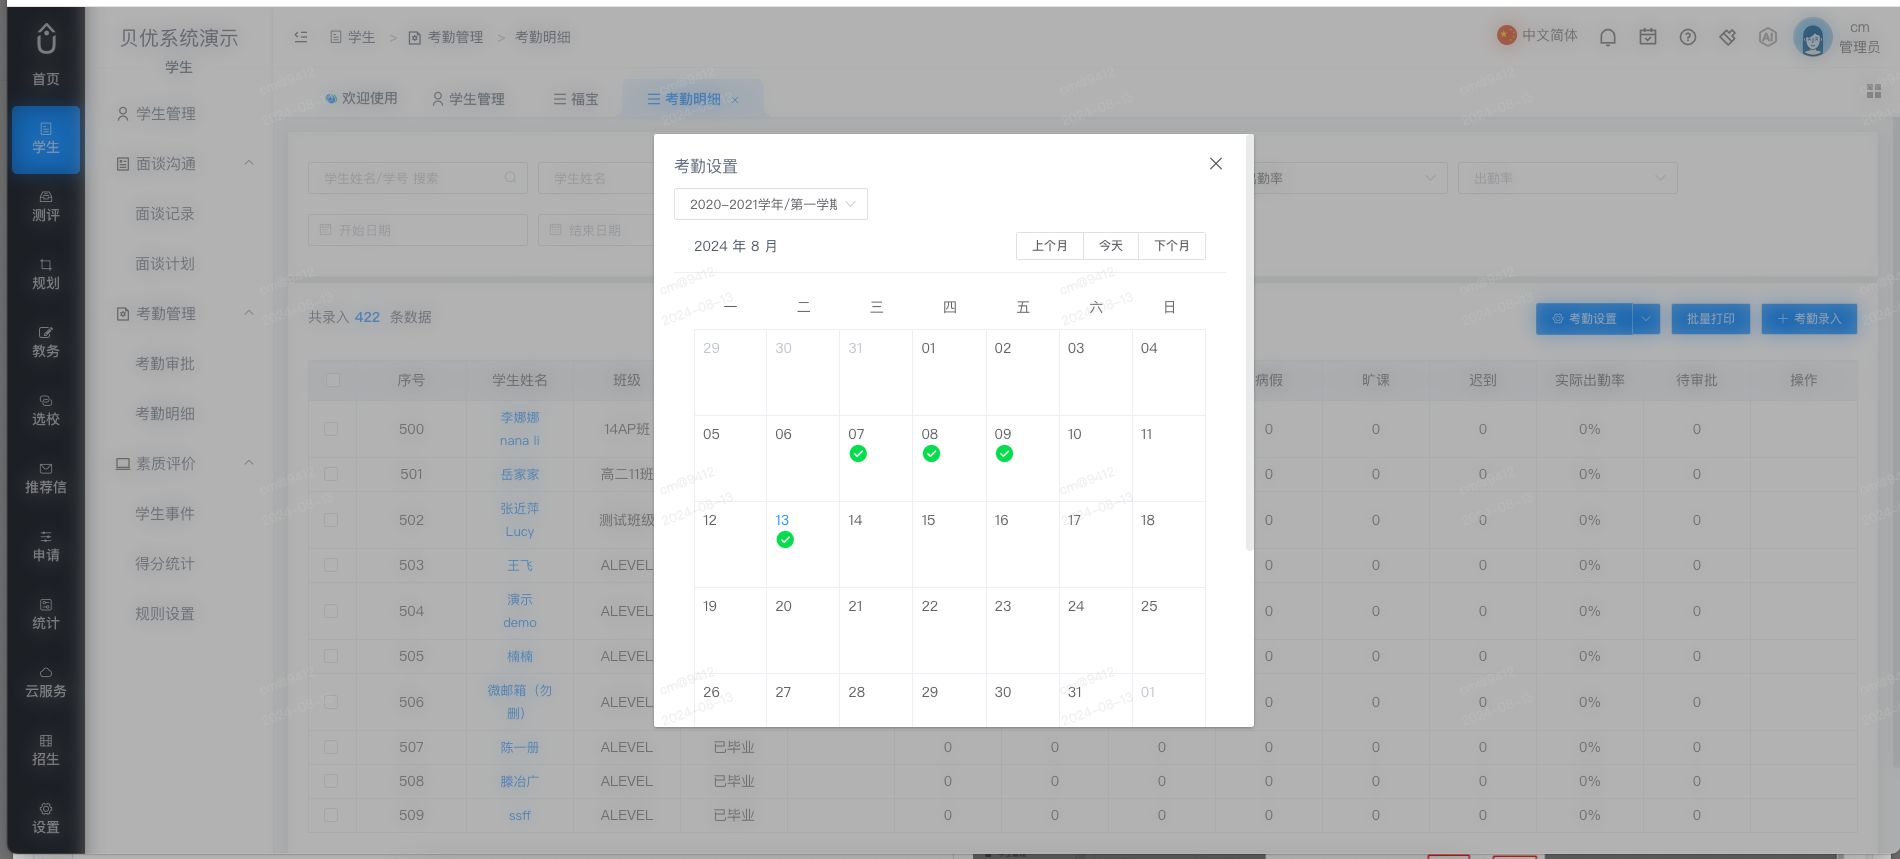The width and height of the screenshot is (1900, 859).
Task: Collapse the sidebar menu toggle icon
Action: (301, 37)
